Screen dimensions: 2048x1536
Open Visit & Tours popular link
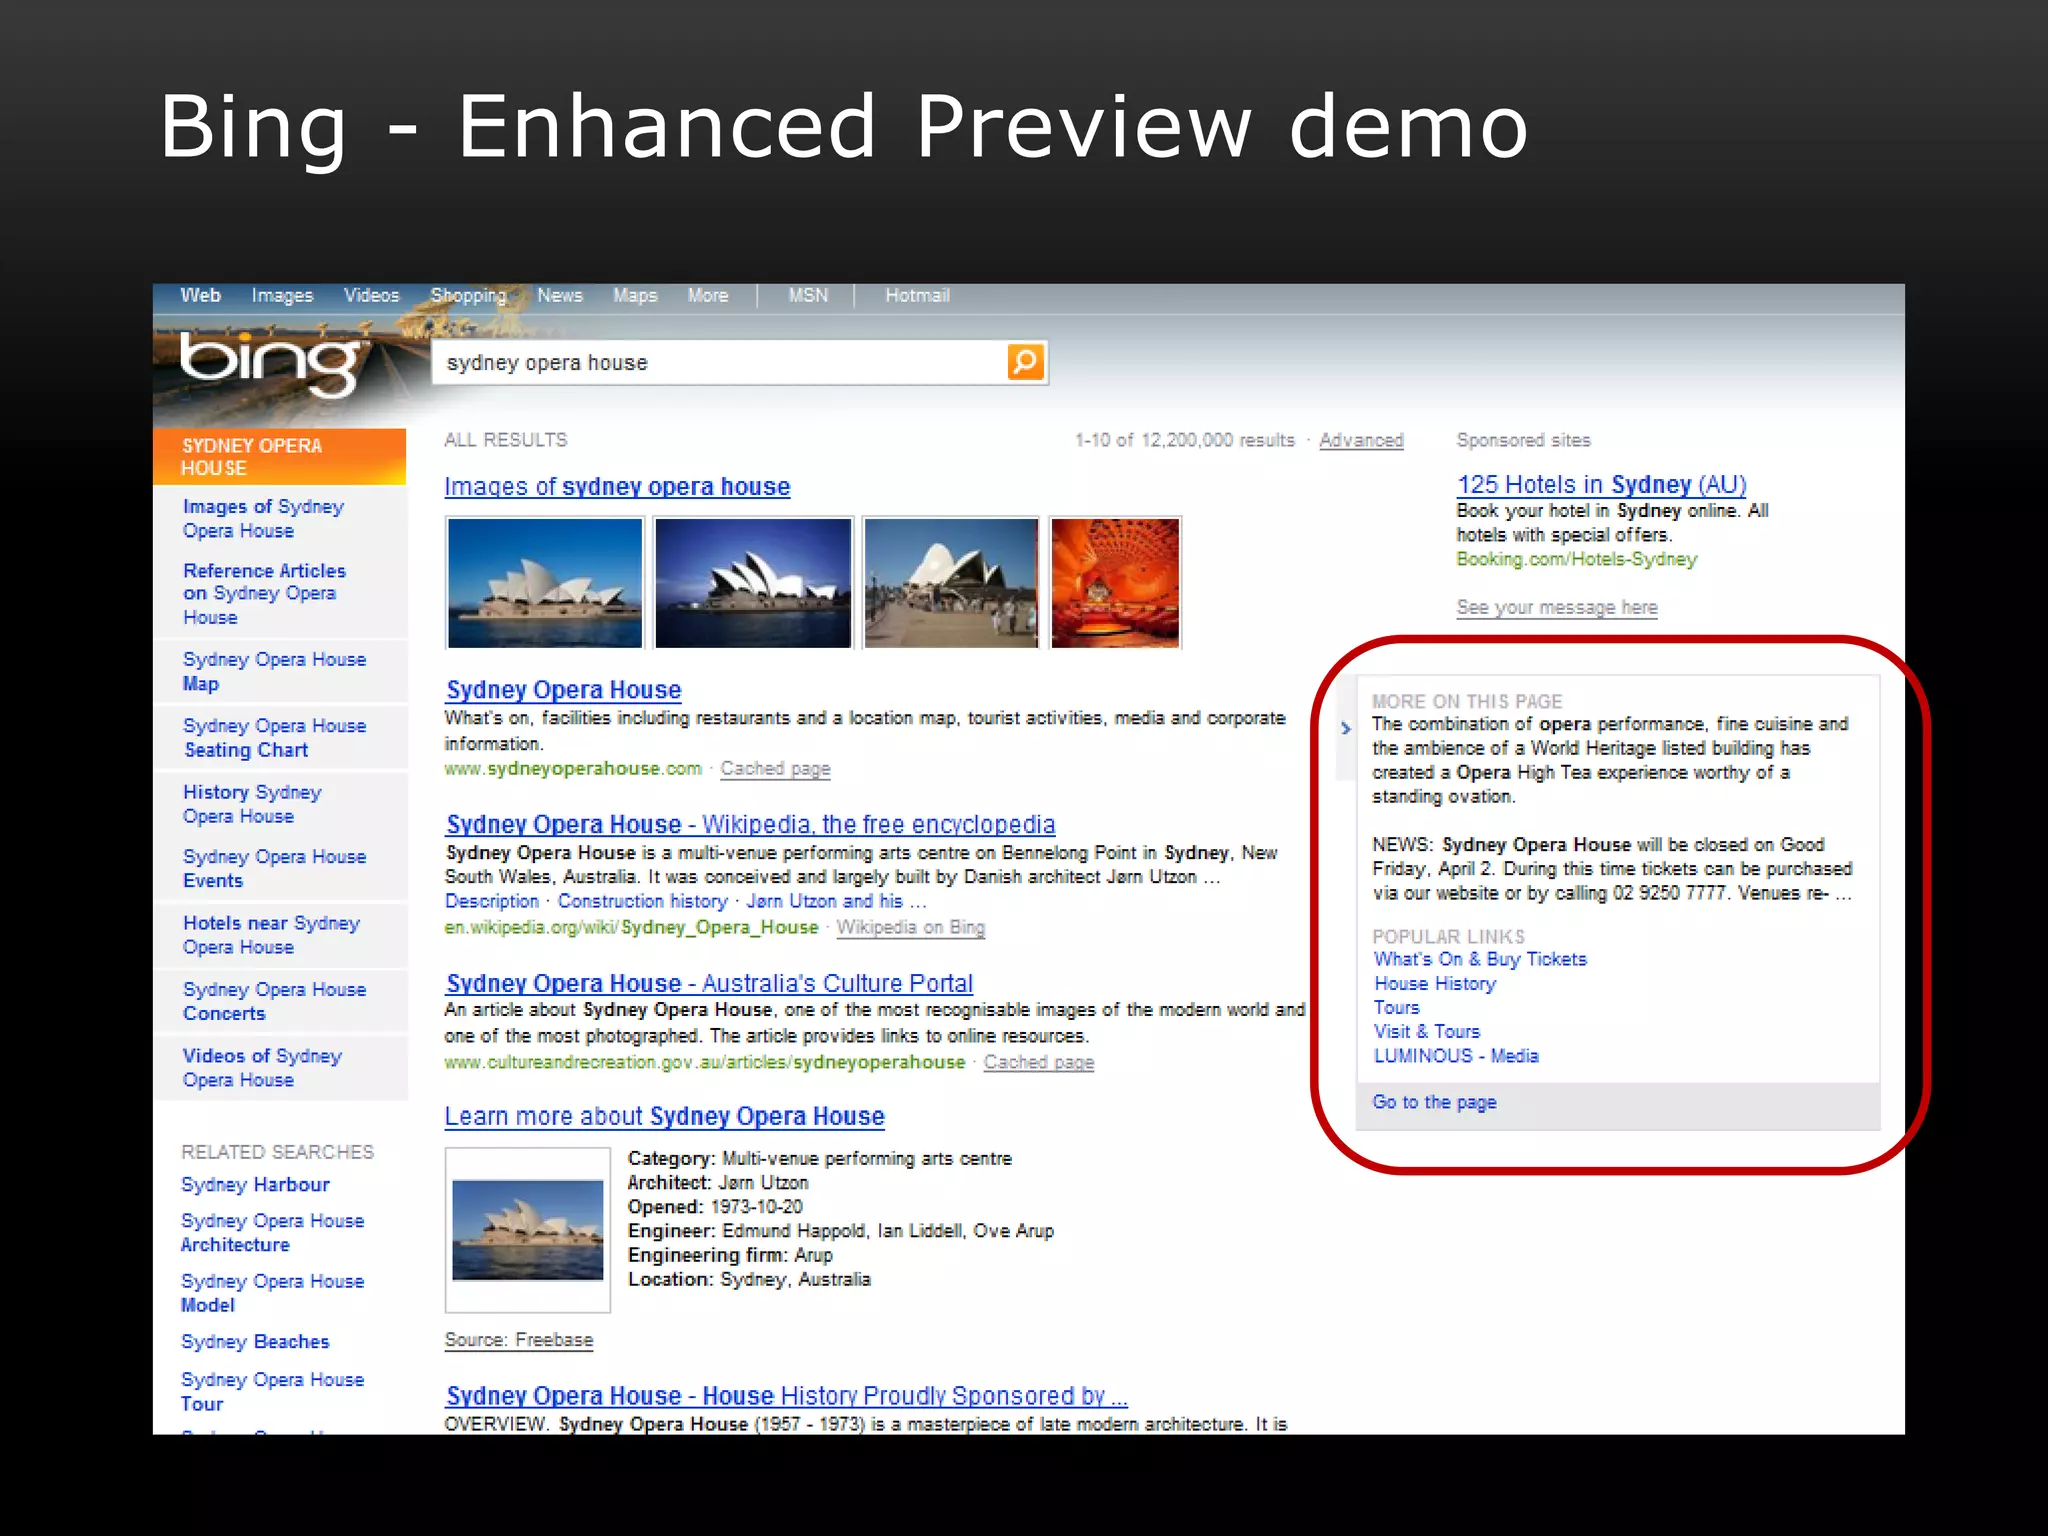pyautogui.click(x=1426, y=1032)
